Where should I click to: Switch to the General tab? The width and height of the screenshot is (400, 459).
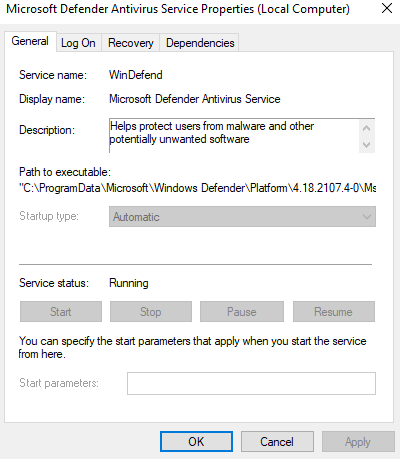click(30, 41)
